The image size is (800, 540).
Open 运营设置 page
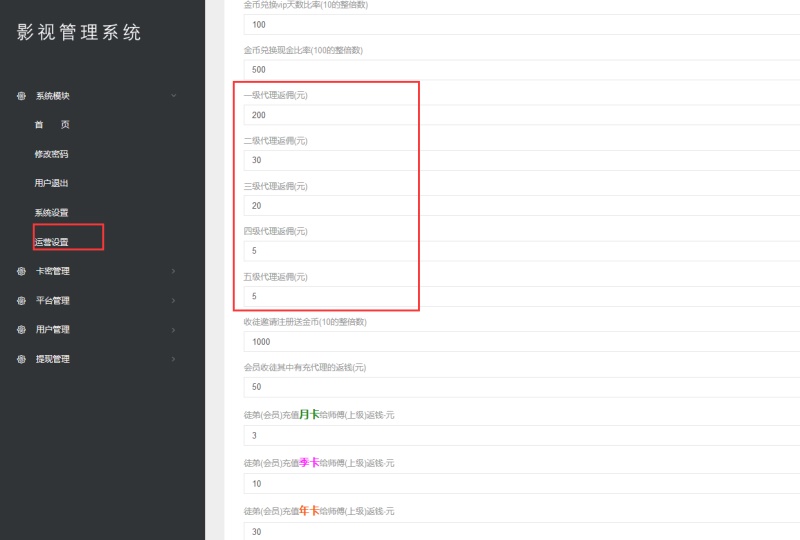point(52,242)
